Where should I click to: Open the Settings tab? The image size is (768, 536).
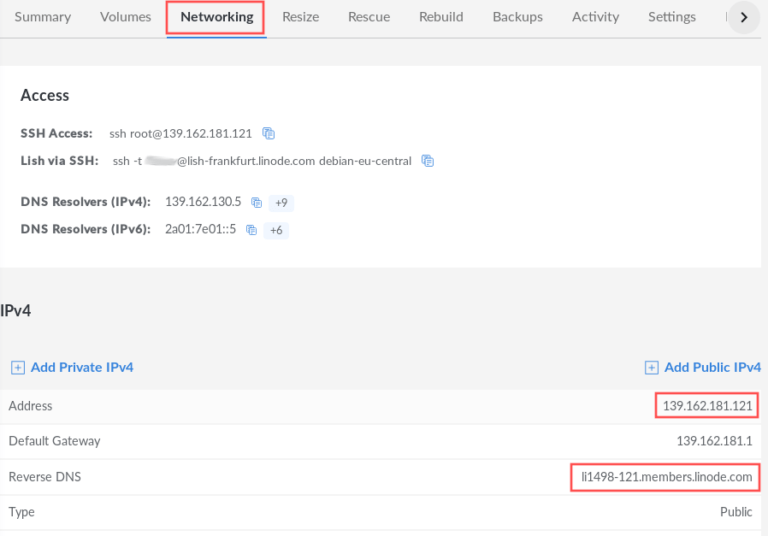pos(672,17)
